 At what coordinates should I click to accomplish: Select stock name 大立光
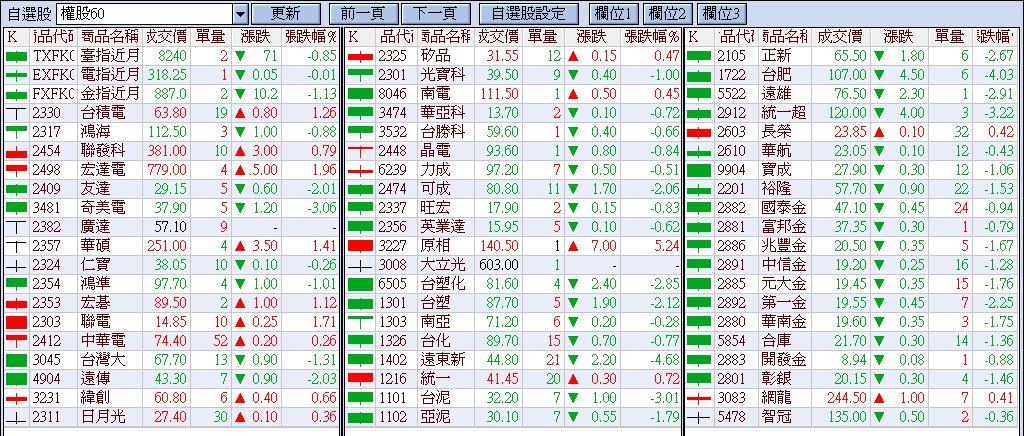(x=443, y=266)
